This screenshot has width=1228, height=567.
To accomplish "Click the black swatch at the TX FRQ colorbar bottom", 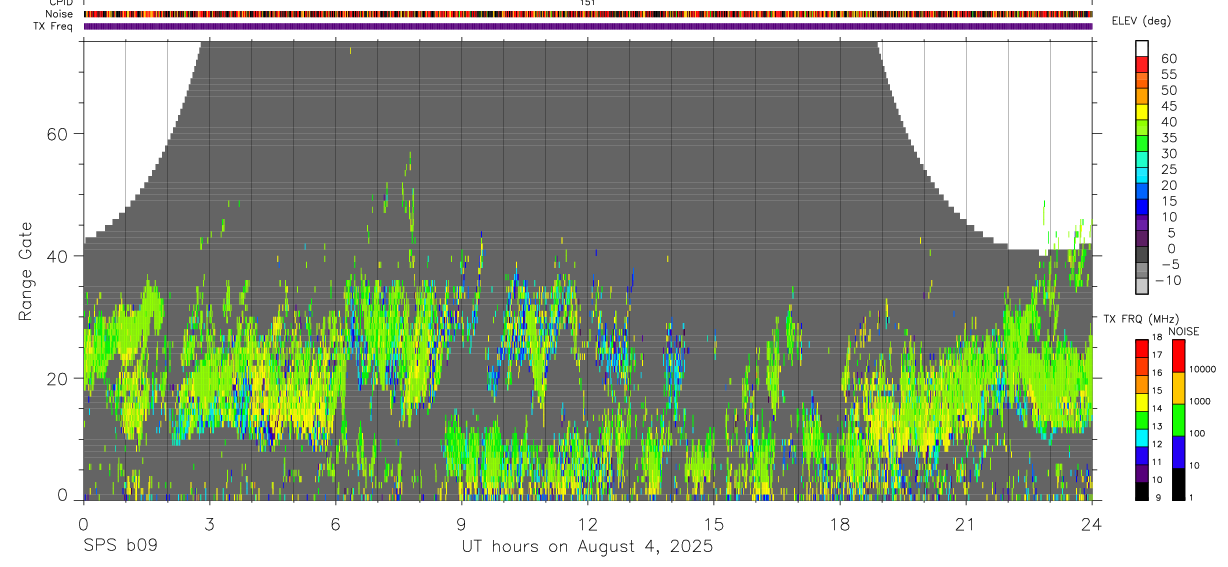I will pyautogui.click(x=1141, y=491).
